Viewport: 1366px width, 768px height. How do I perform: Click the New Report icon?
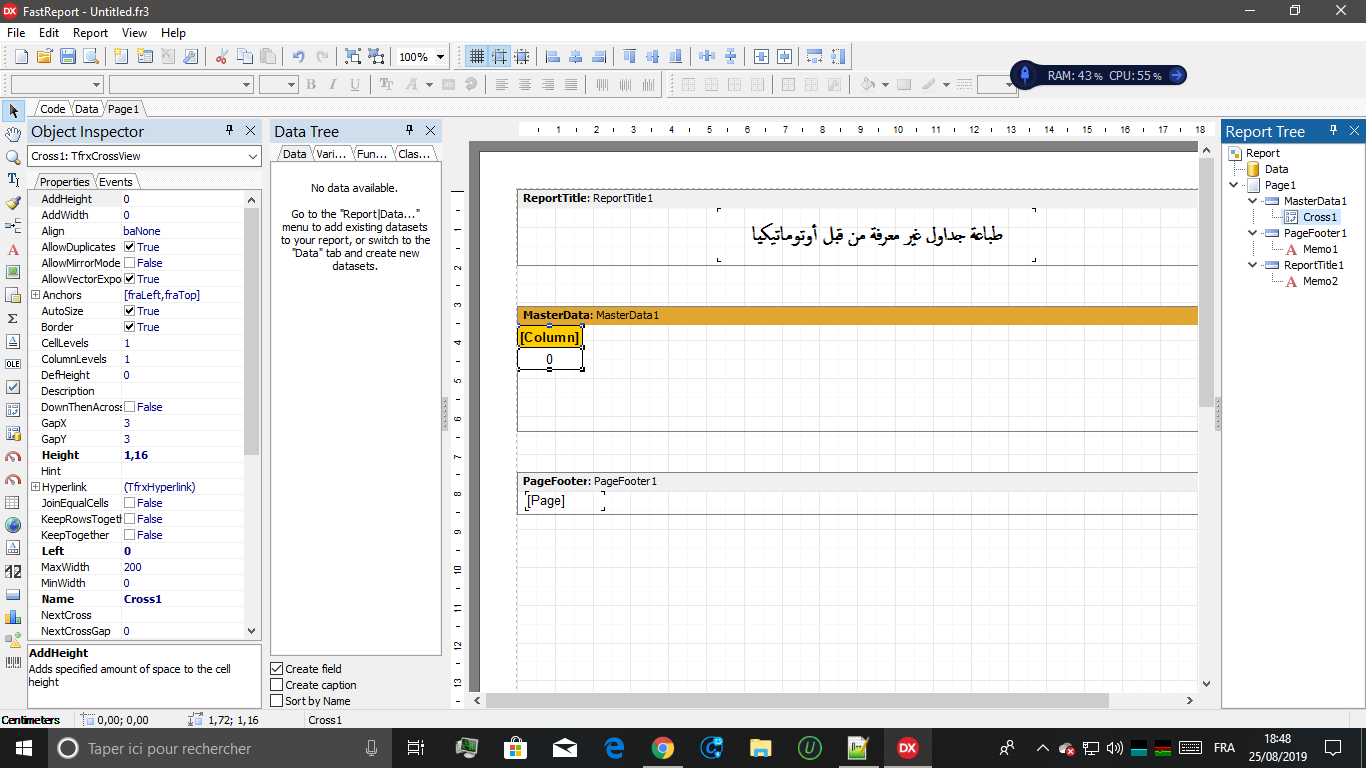(x=19, y=57)
